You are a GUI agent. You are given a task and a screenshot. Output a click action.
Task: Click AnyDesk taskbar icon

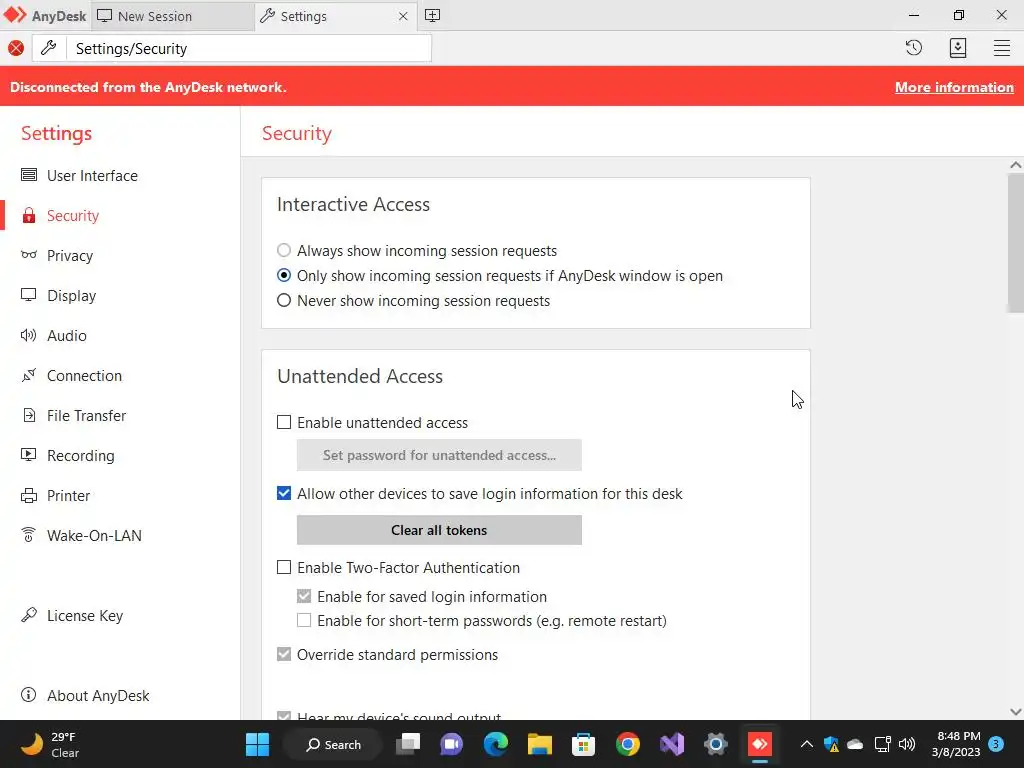pyautogui.click(x=760, y=744)
